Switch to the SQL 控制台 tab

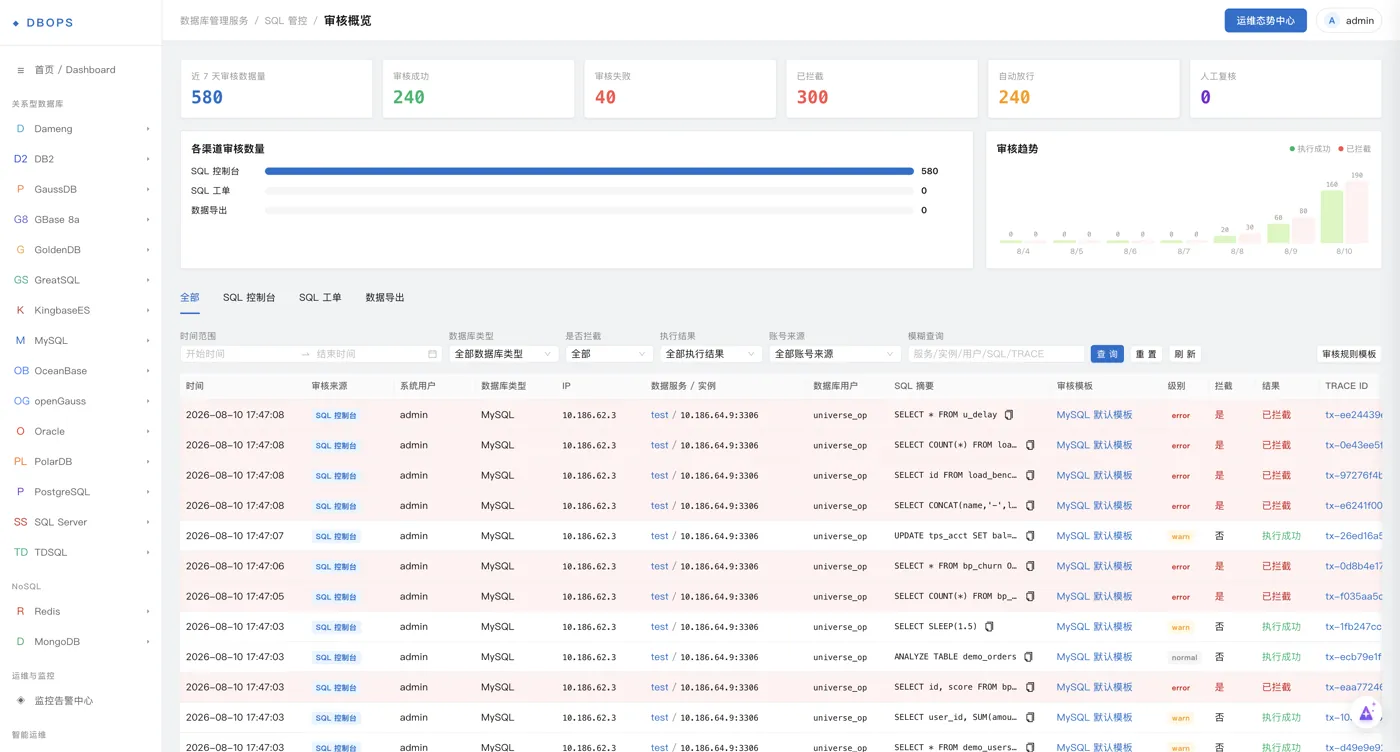pos(249,298)
